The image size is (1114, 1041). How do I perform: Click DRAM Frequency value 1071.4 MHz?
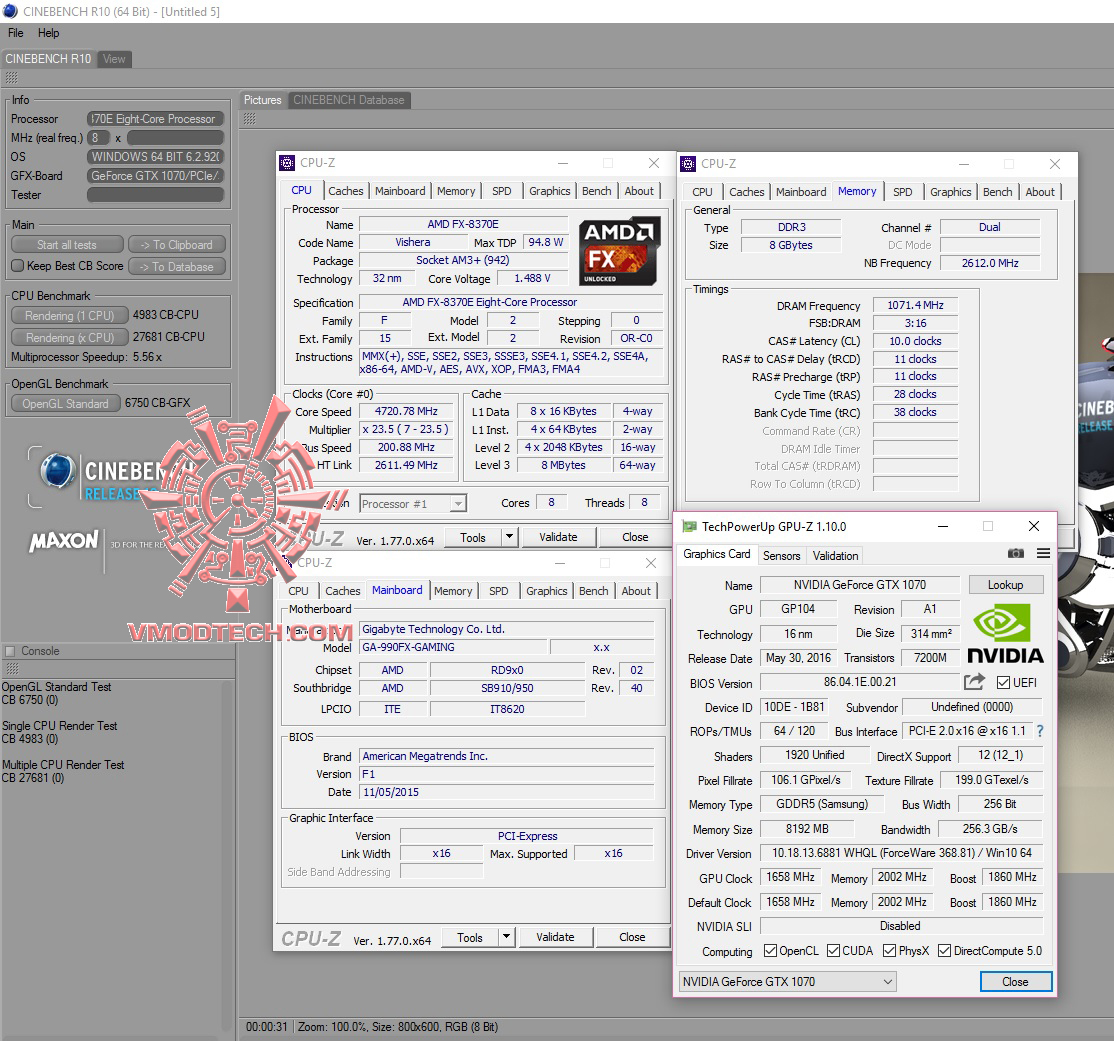click(915, 306)
